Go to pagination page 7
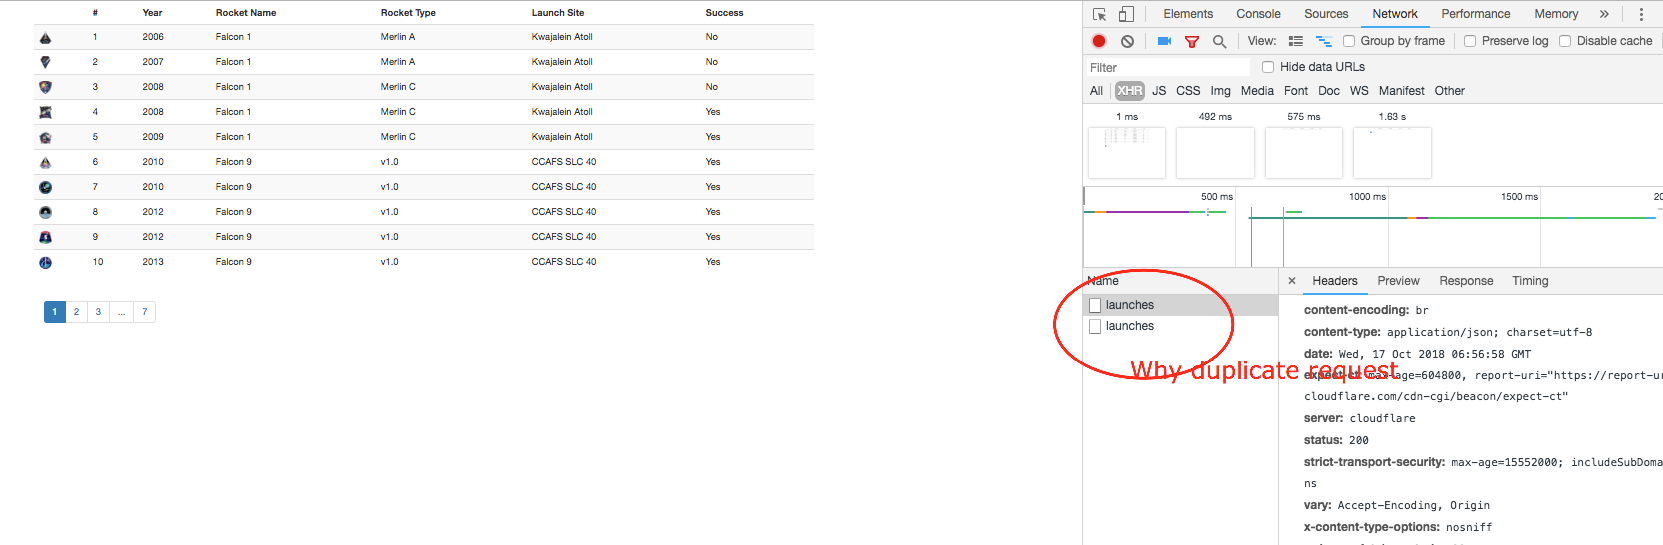 tap(145, 312)
